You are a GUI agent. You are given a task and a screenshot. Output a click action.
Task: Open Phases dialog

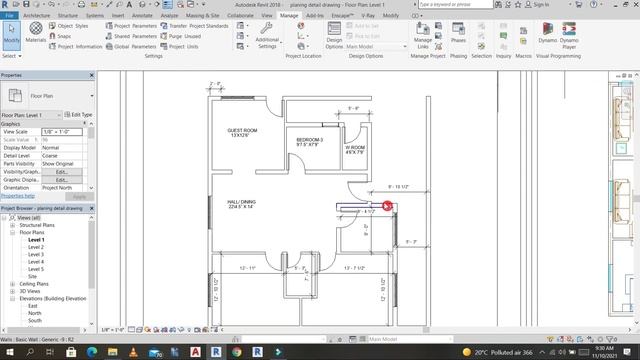click(458, 33)
